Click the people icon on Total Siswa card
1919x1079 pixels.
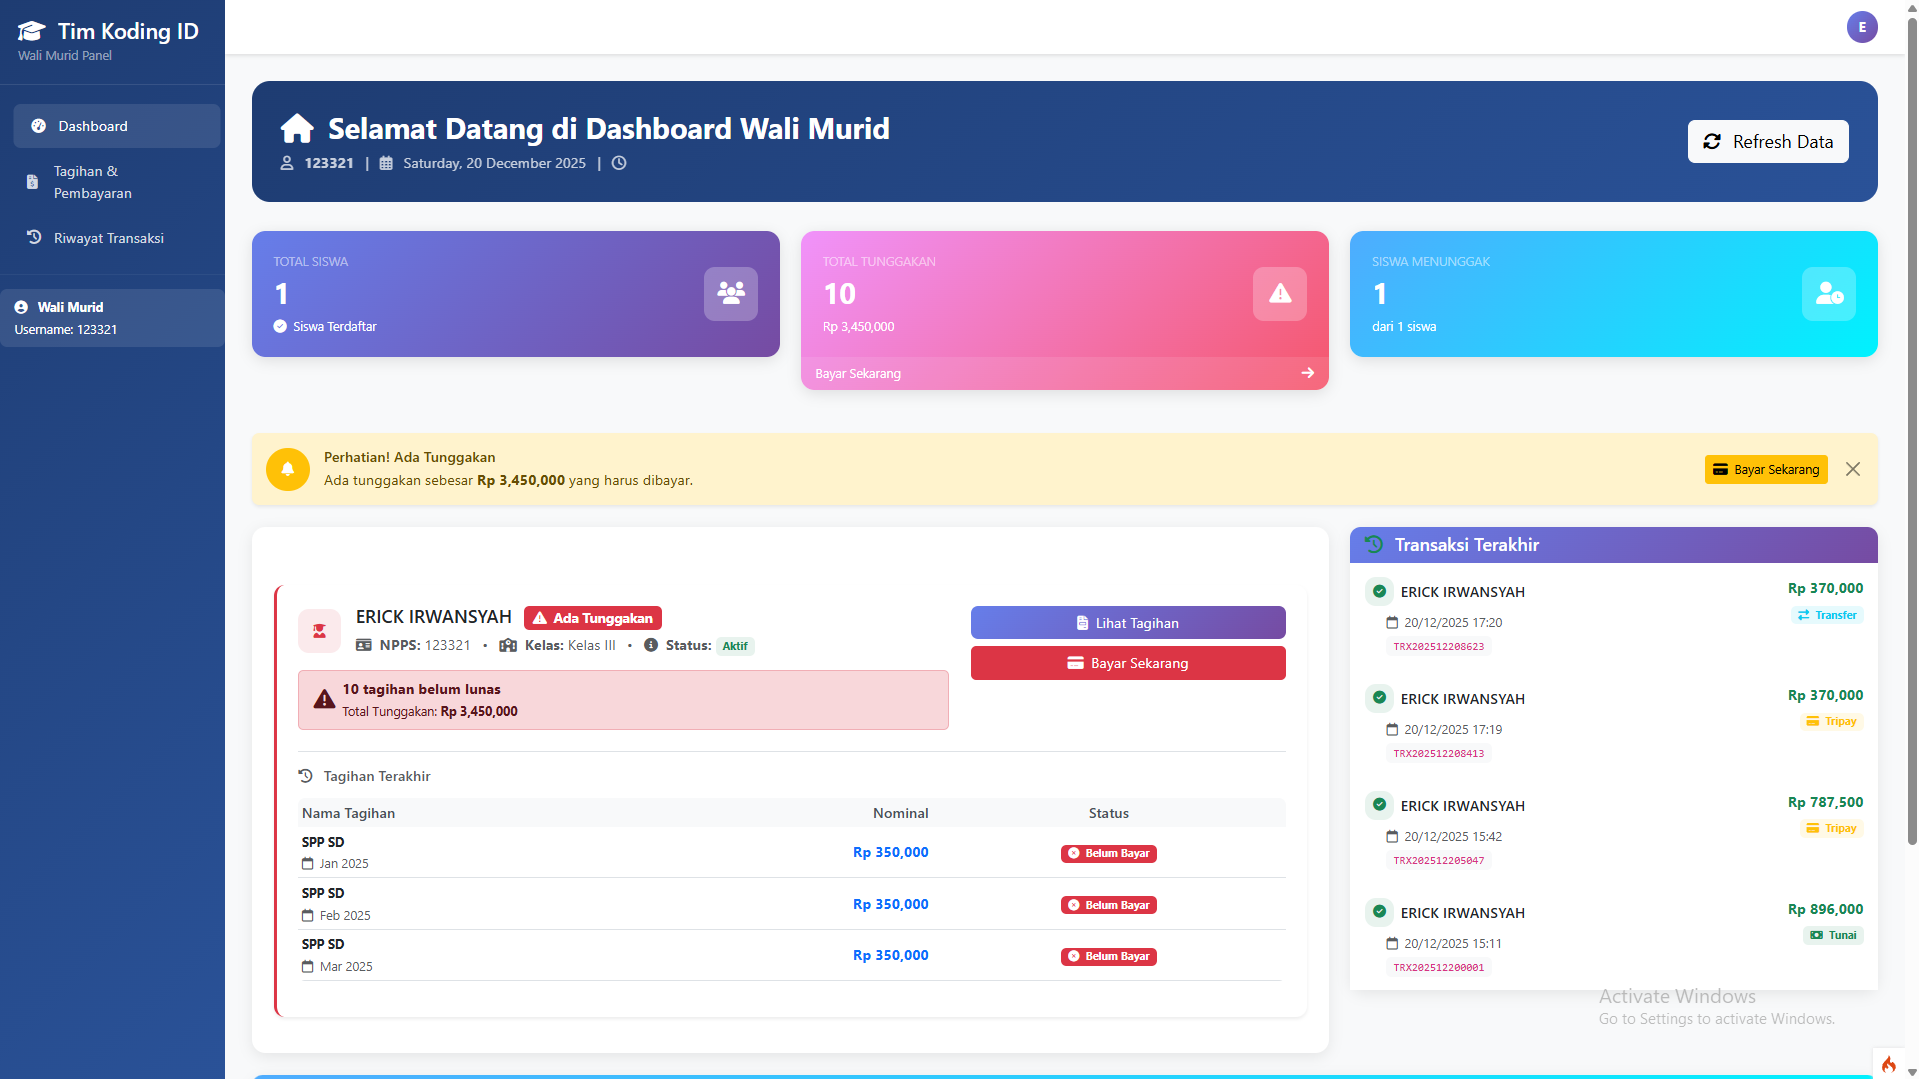point(729,293)
